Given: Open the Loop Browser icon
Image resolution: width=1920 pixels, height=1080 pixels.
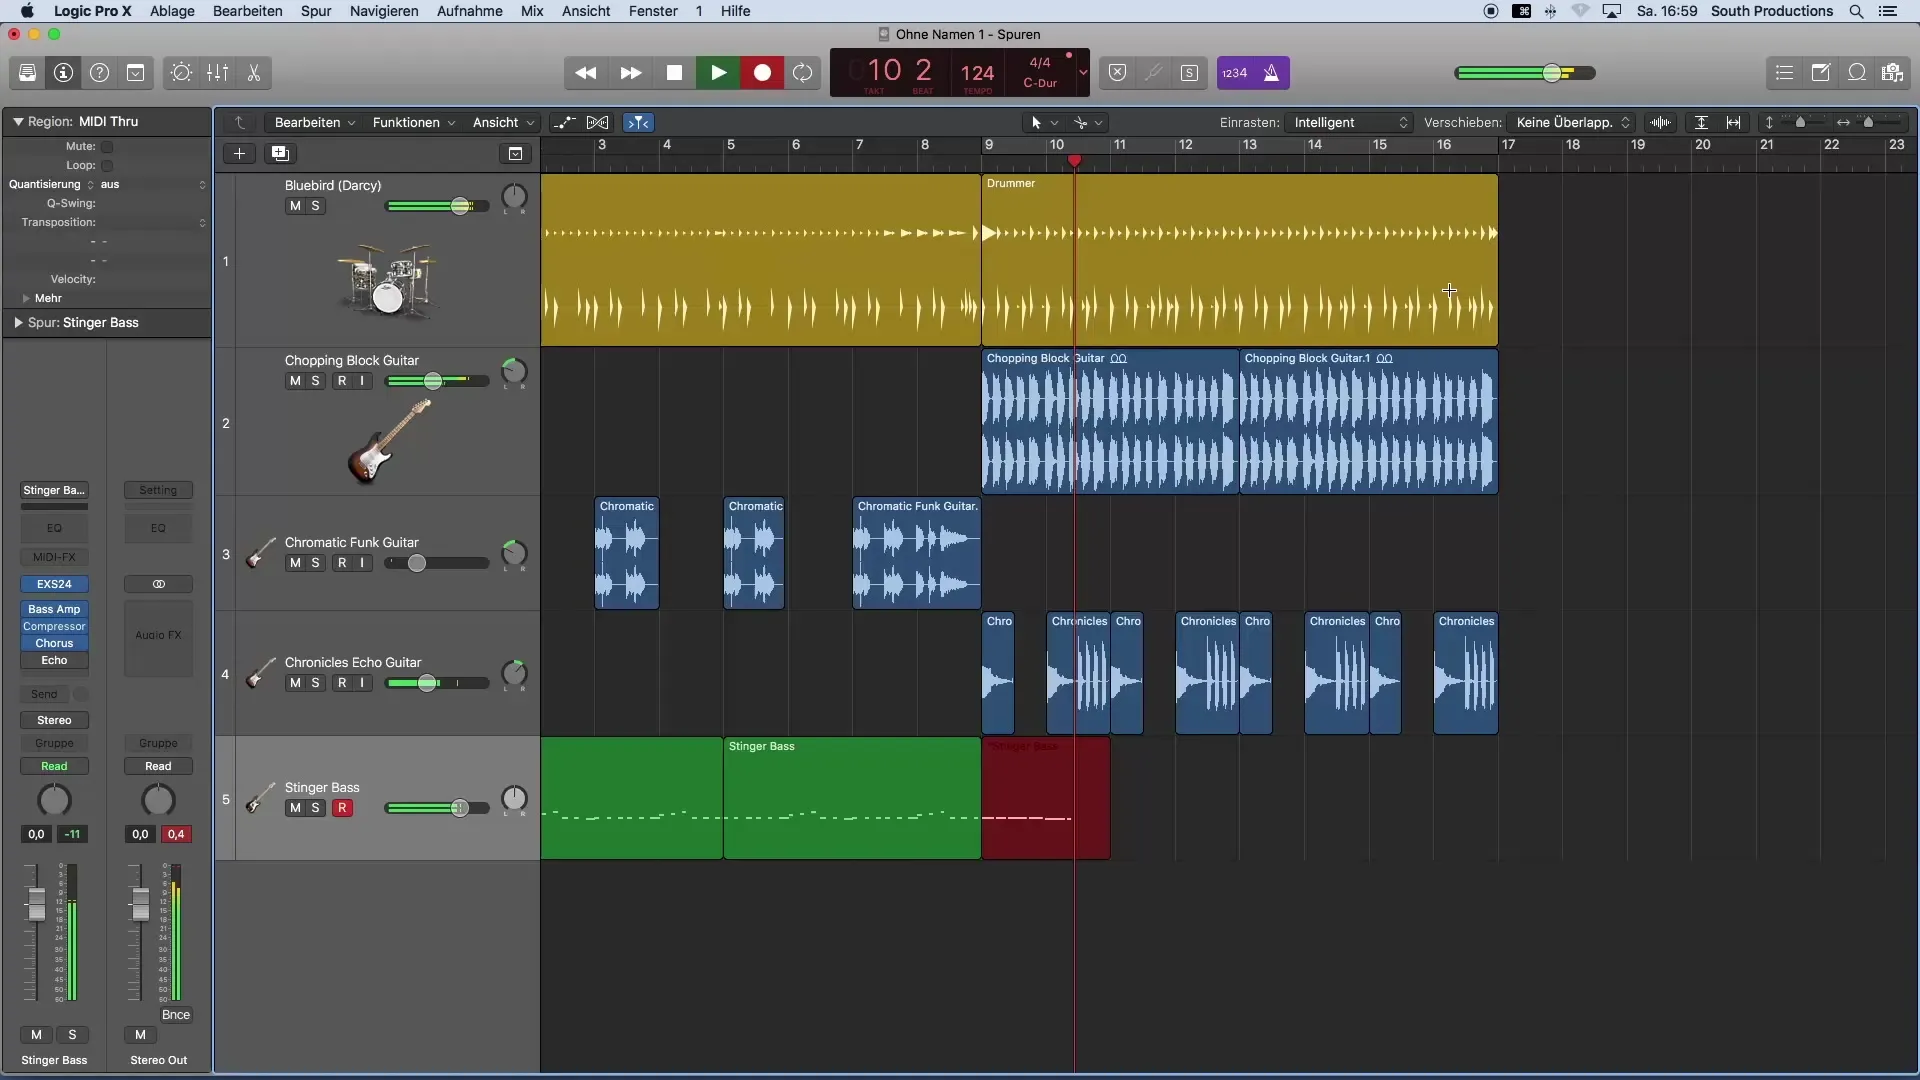Looking at the screenshot, I should pos(1856,73).
